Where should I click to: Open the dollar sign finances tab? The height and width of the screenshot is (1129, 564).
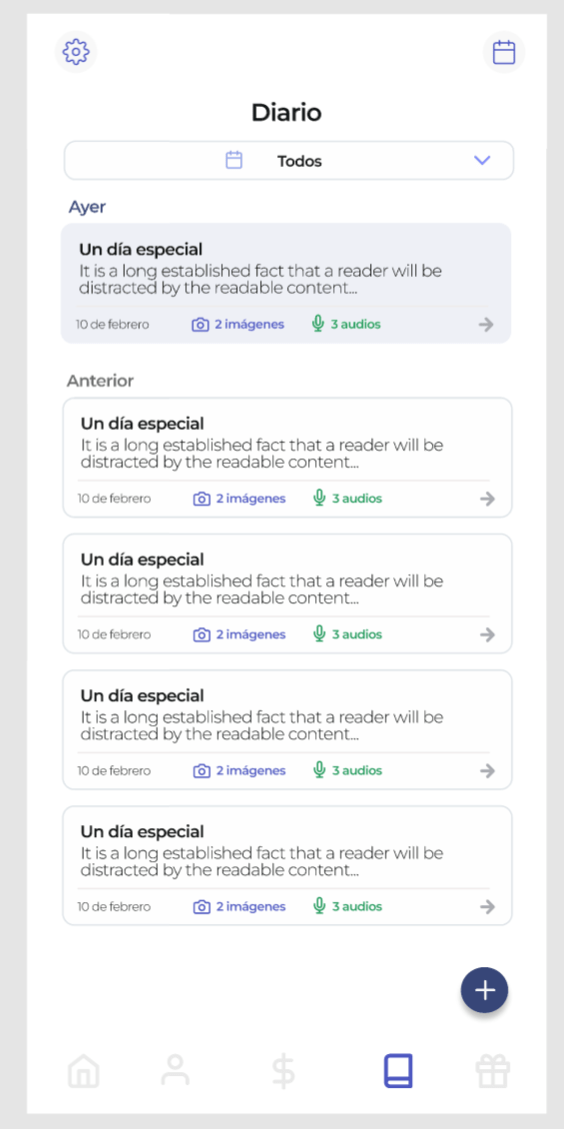[284, 1071]
